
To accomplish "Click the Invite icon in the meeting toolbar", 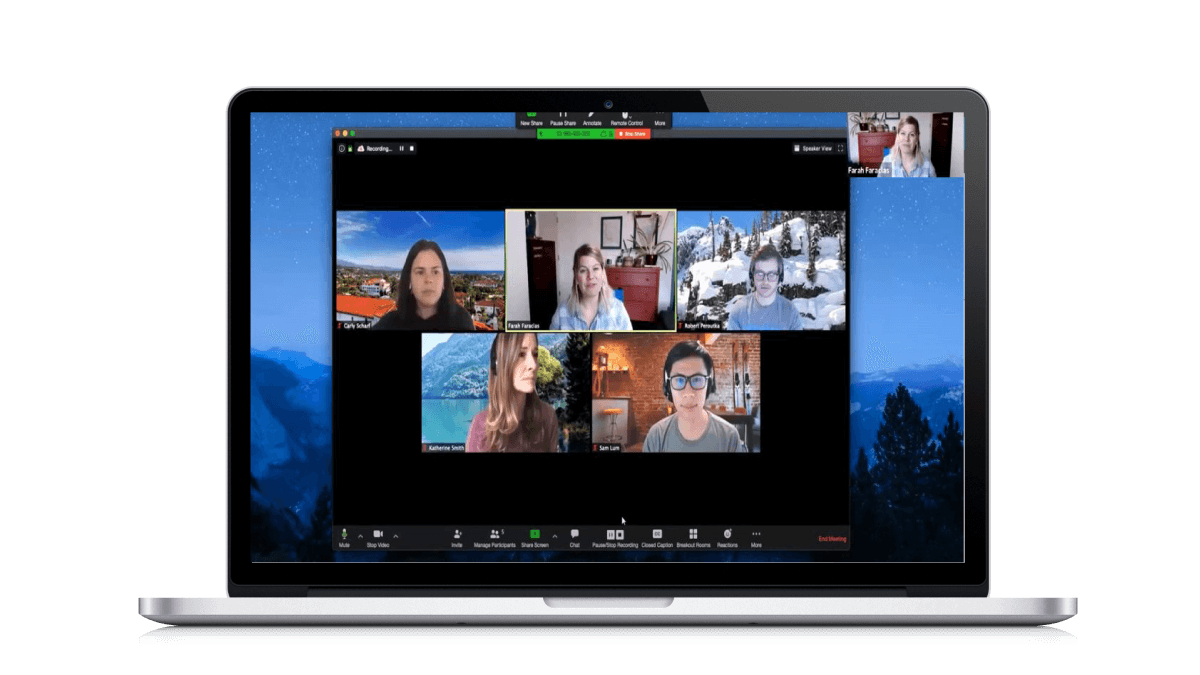I will click(457, 535).
